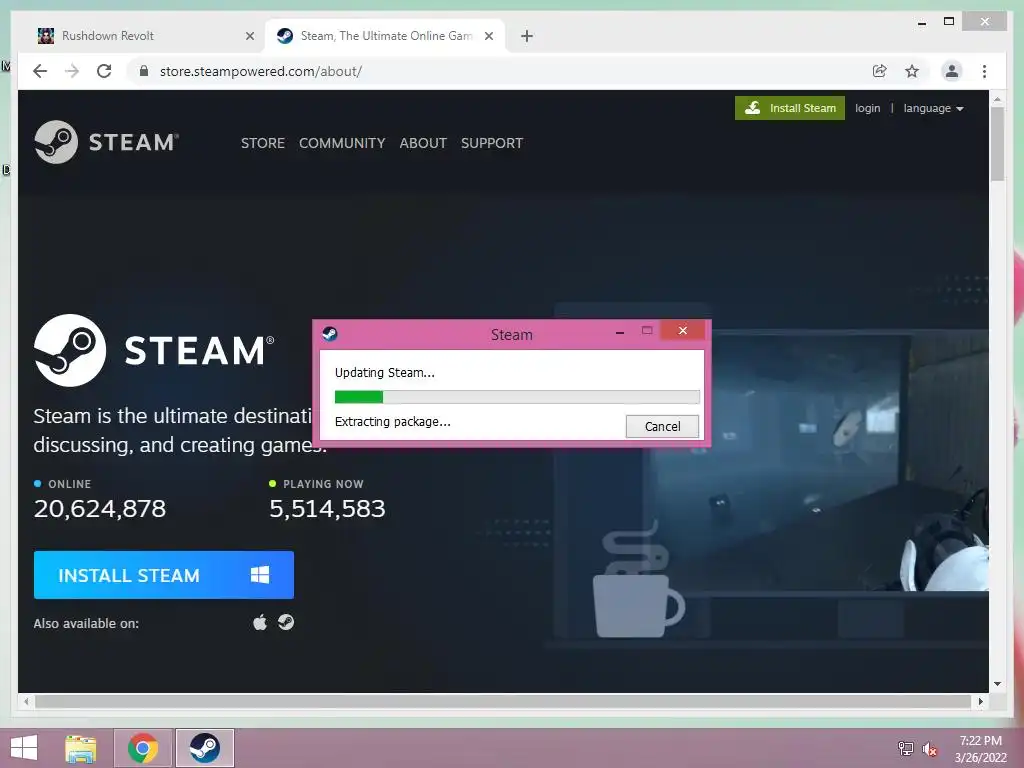The width and height of the screenshot is (1024, 768).
Task: Switch to the Rushdown Revolt tab
Action: tap(144, 36)
